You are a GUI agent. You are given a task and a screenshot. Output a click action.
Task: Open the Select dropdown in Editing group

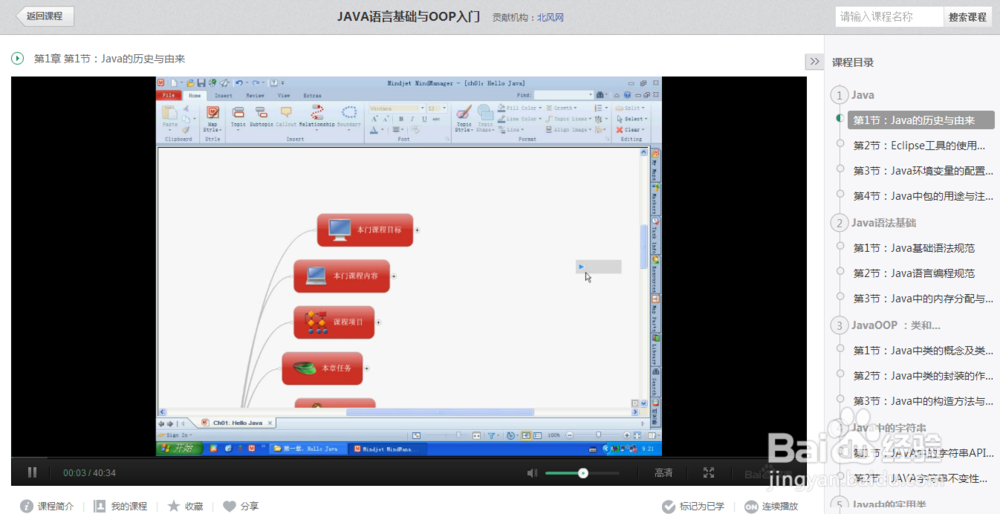pyautogui.click(x=631, y=119)
